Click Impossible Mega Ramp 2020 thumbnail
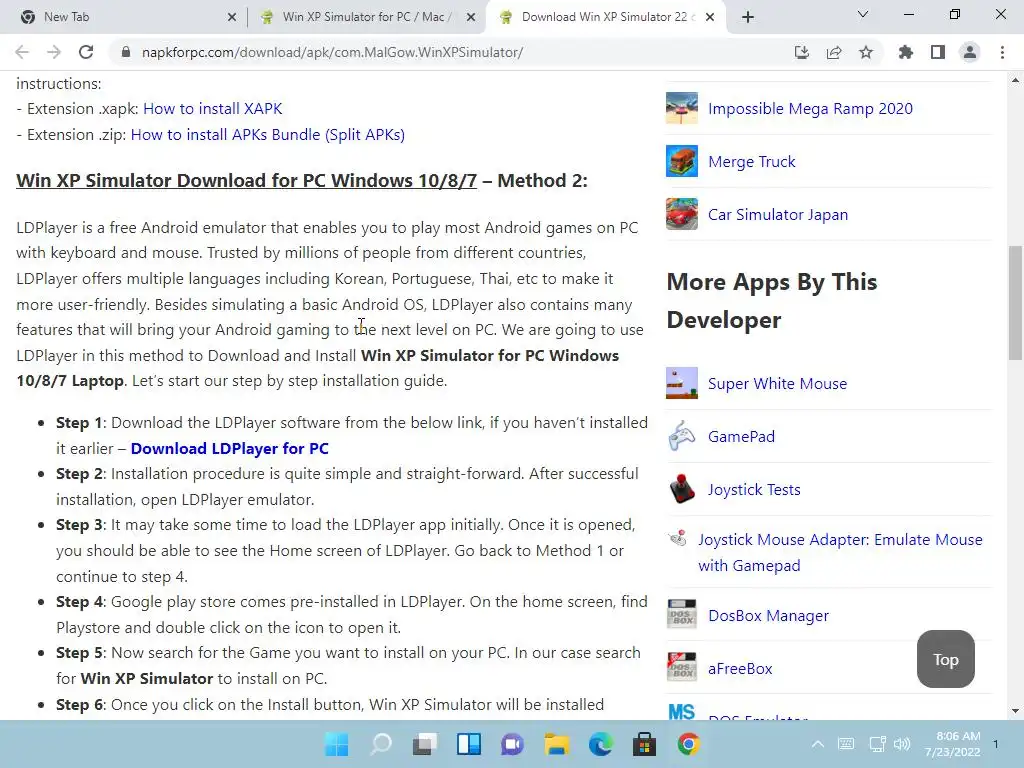This screenshot has height=768, width=1024. [x=682, y=108]
